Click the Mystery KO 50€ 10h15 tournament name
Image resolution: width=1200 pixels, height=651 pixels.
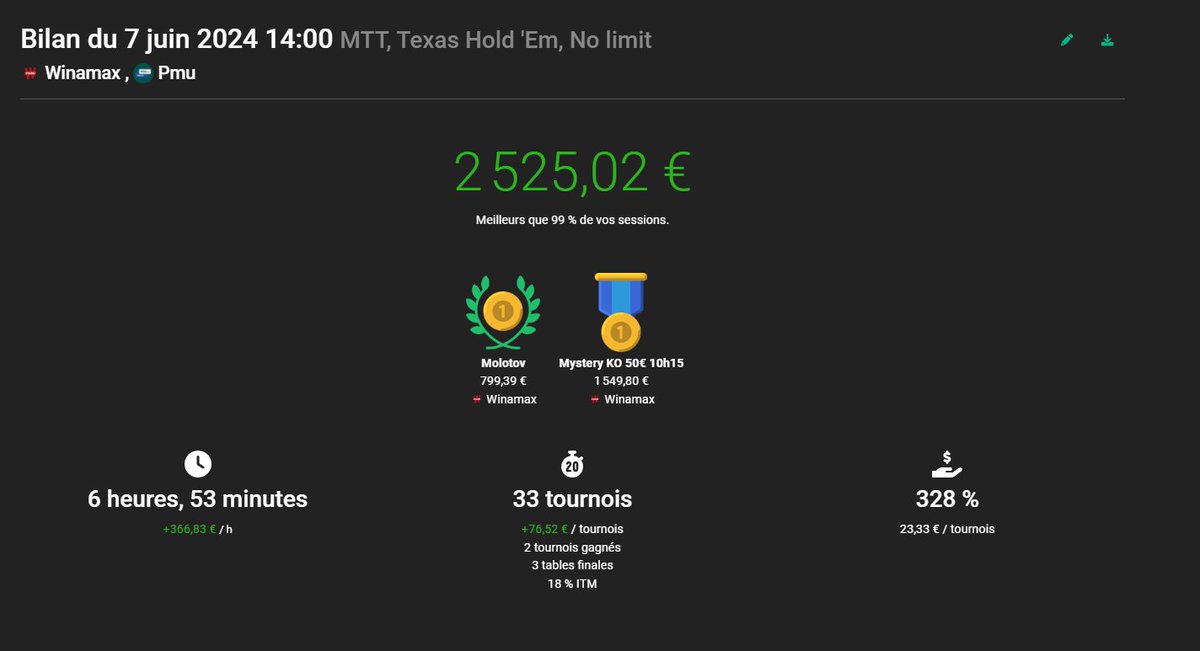[x=621, y=363]
